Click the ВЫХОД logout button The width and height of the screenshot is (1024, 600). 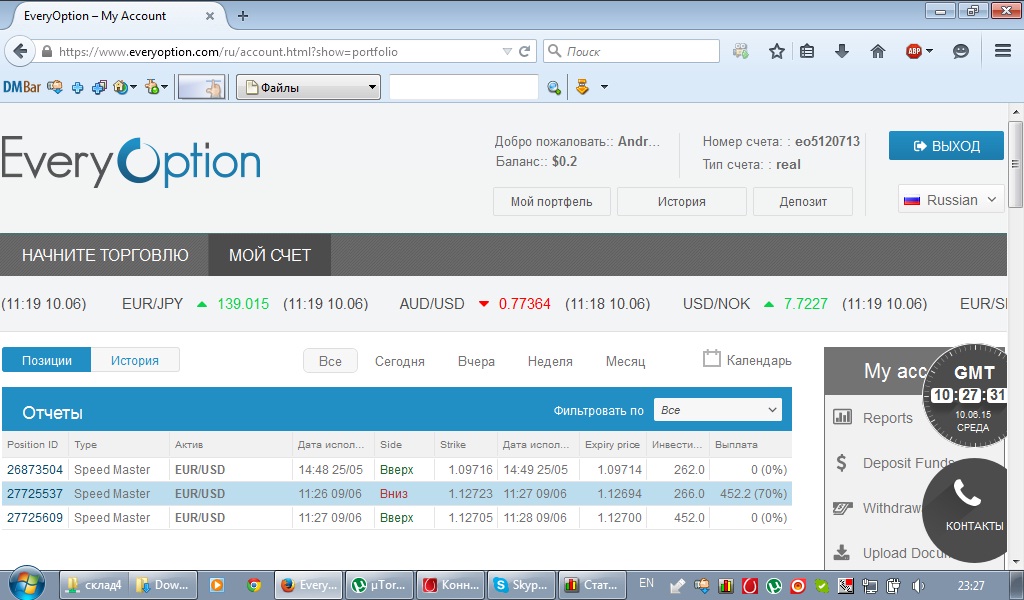pyautogui.click(x=945, y=146)
